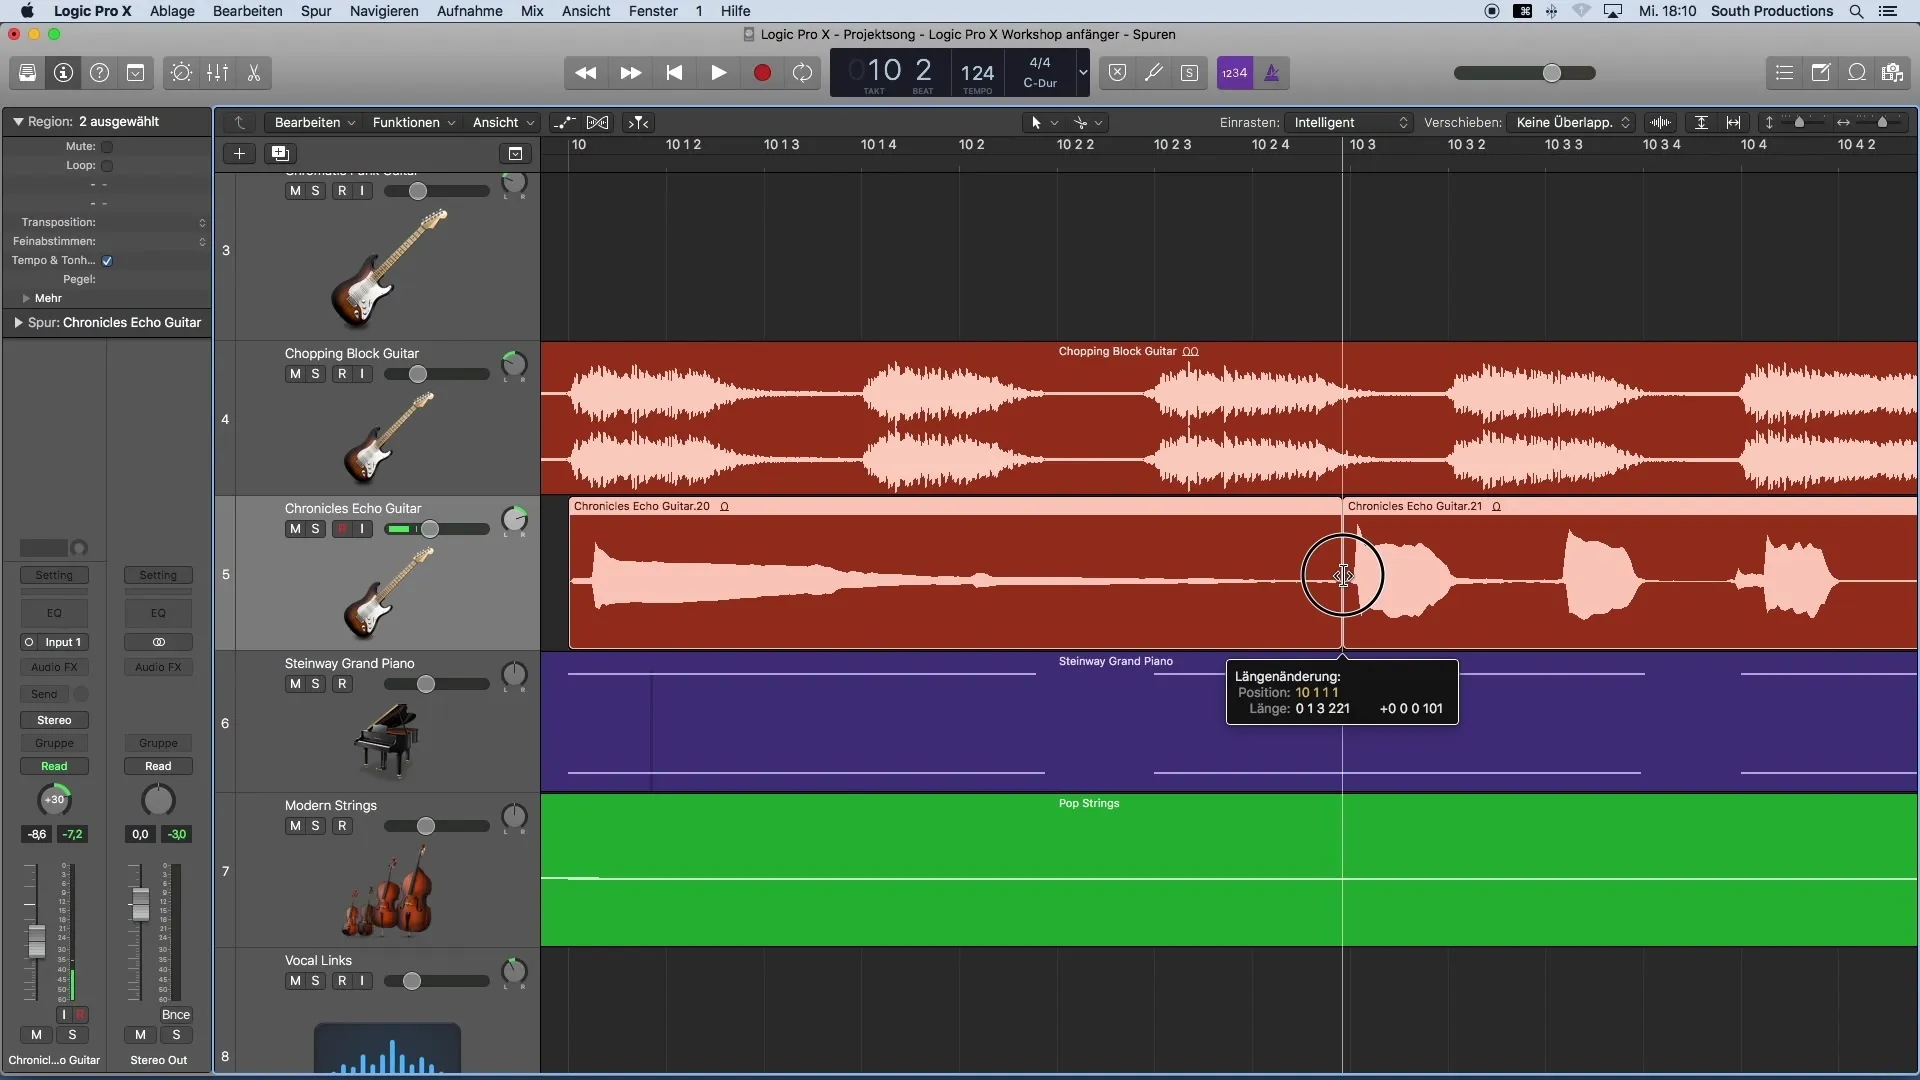1920x1080 pixels.
Task: Toggle Cycle mode button
Action: point(802,73)
